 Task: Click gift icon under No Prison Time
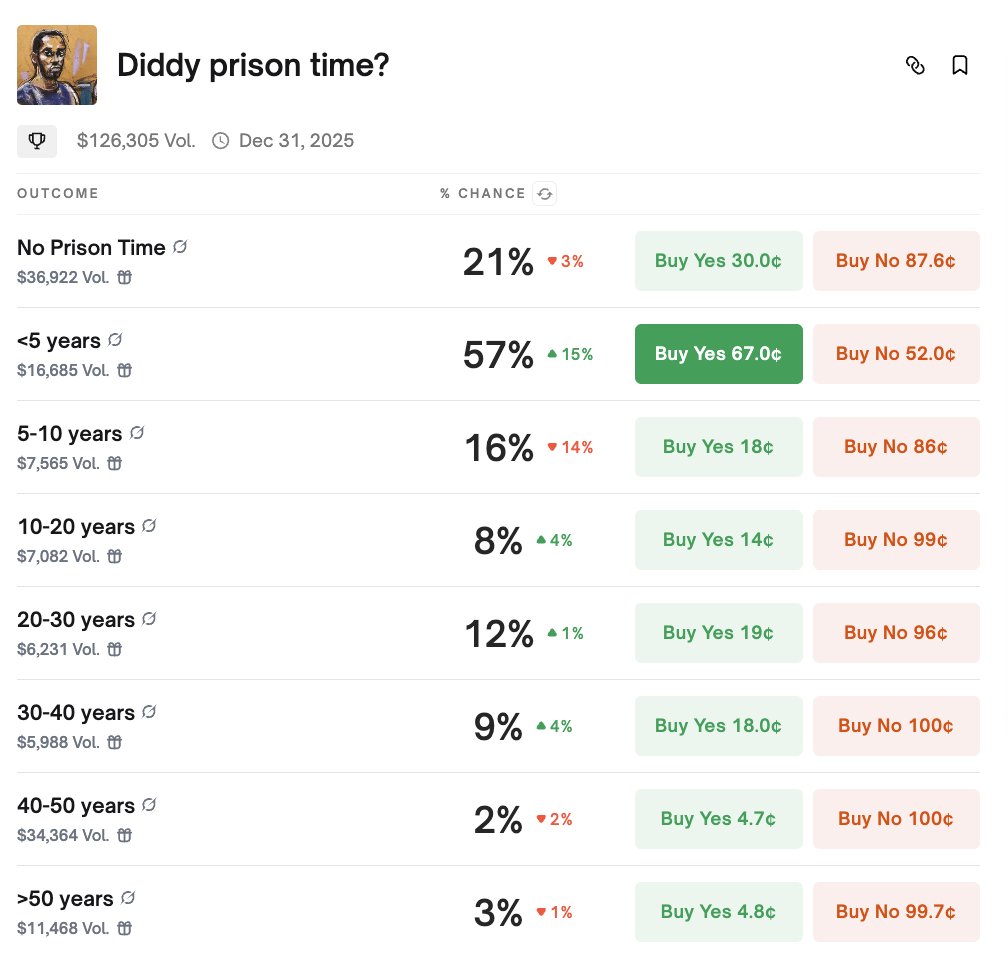pyautogui.click(x=125, y=277)
